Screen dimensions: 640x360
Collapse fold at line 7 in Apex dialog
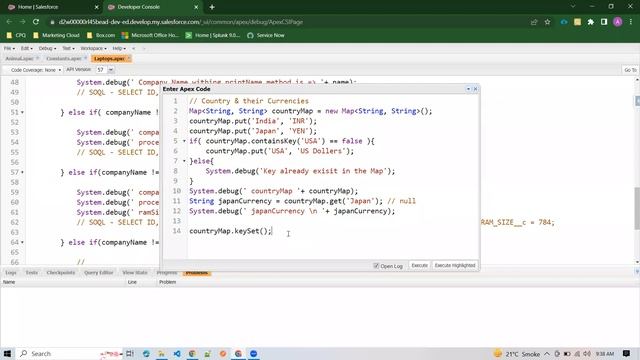pyautogui.click(x=184, y=161)
